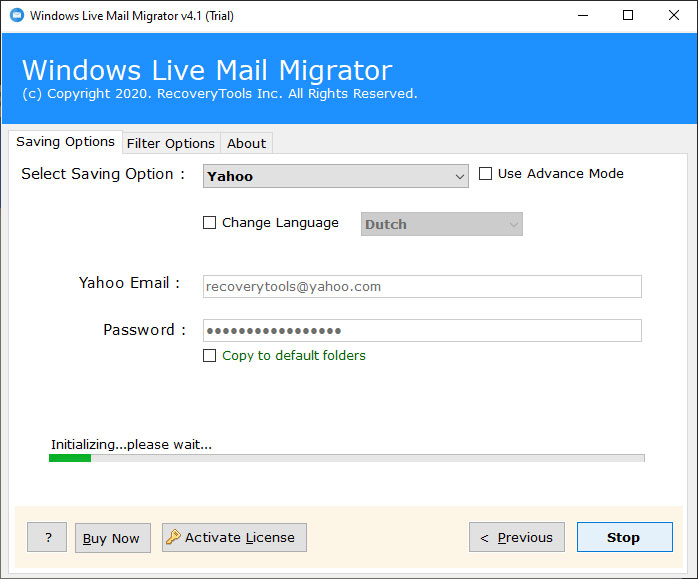This screenshot has width=698, height=579.
Task: Click the question mark help button
Action: tap(47, 537)
